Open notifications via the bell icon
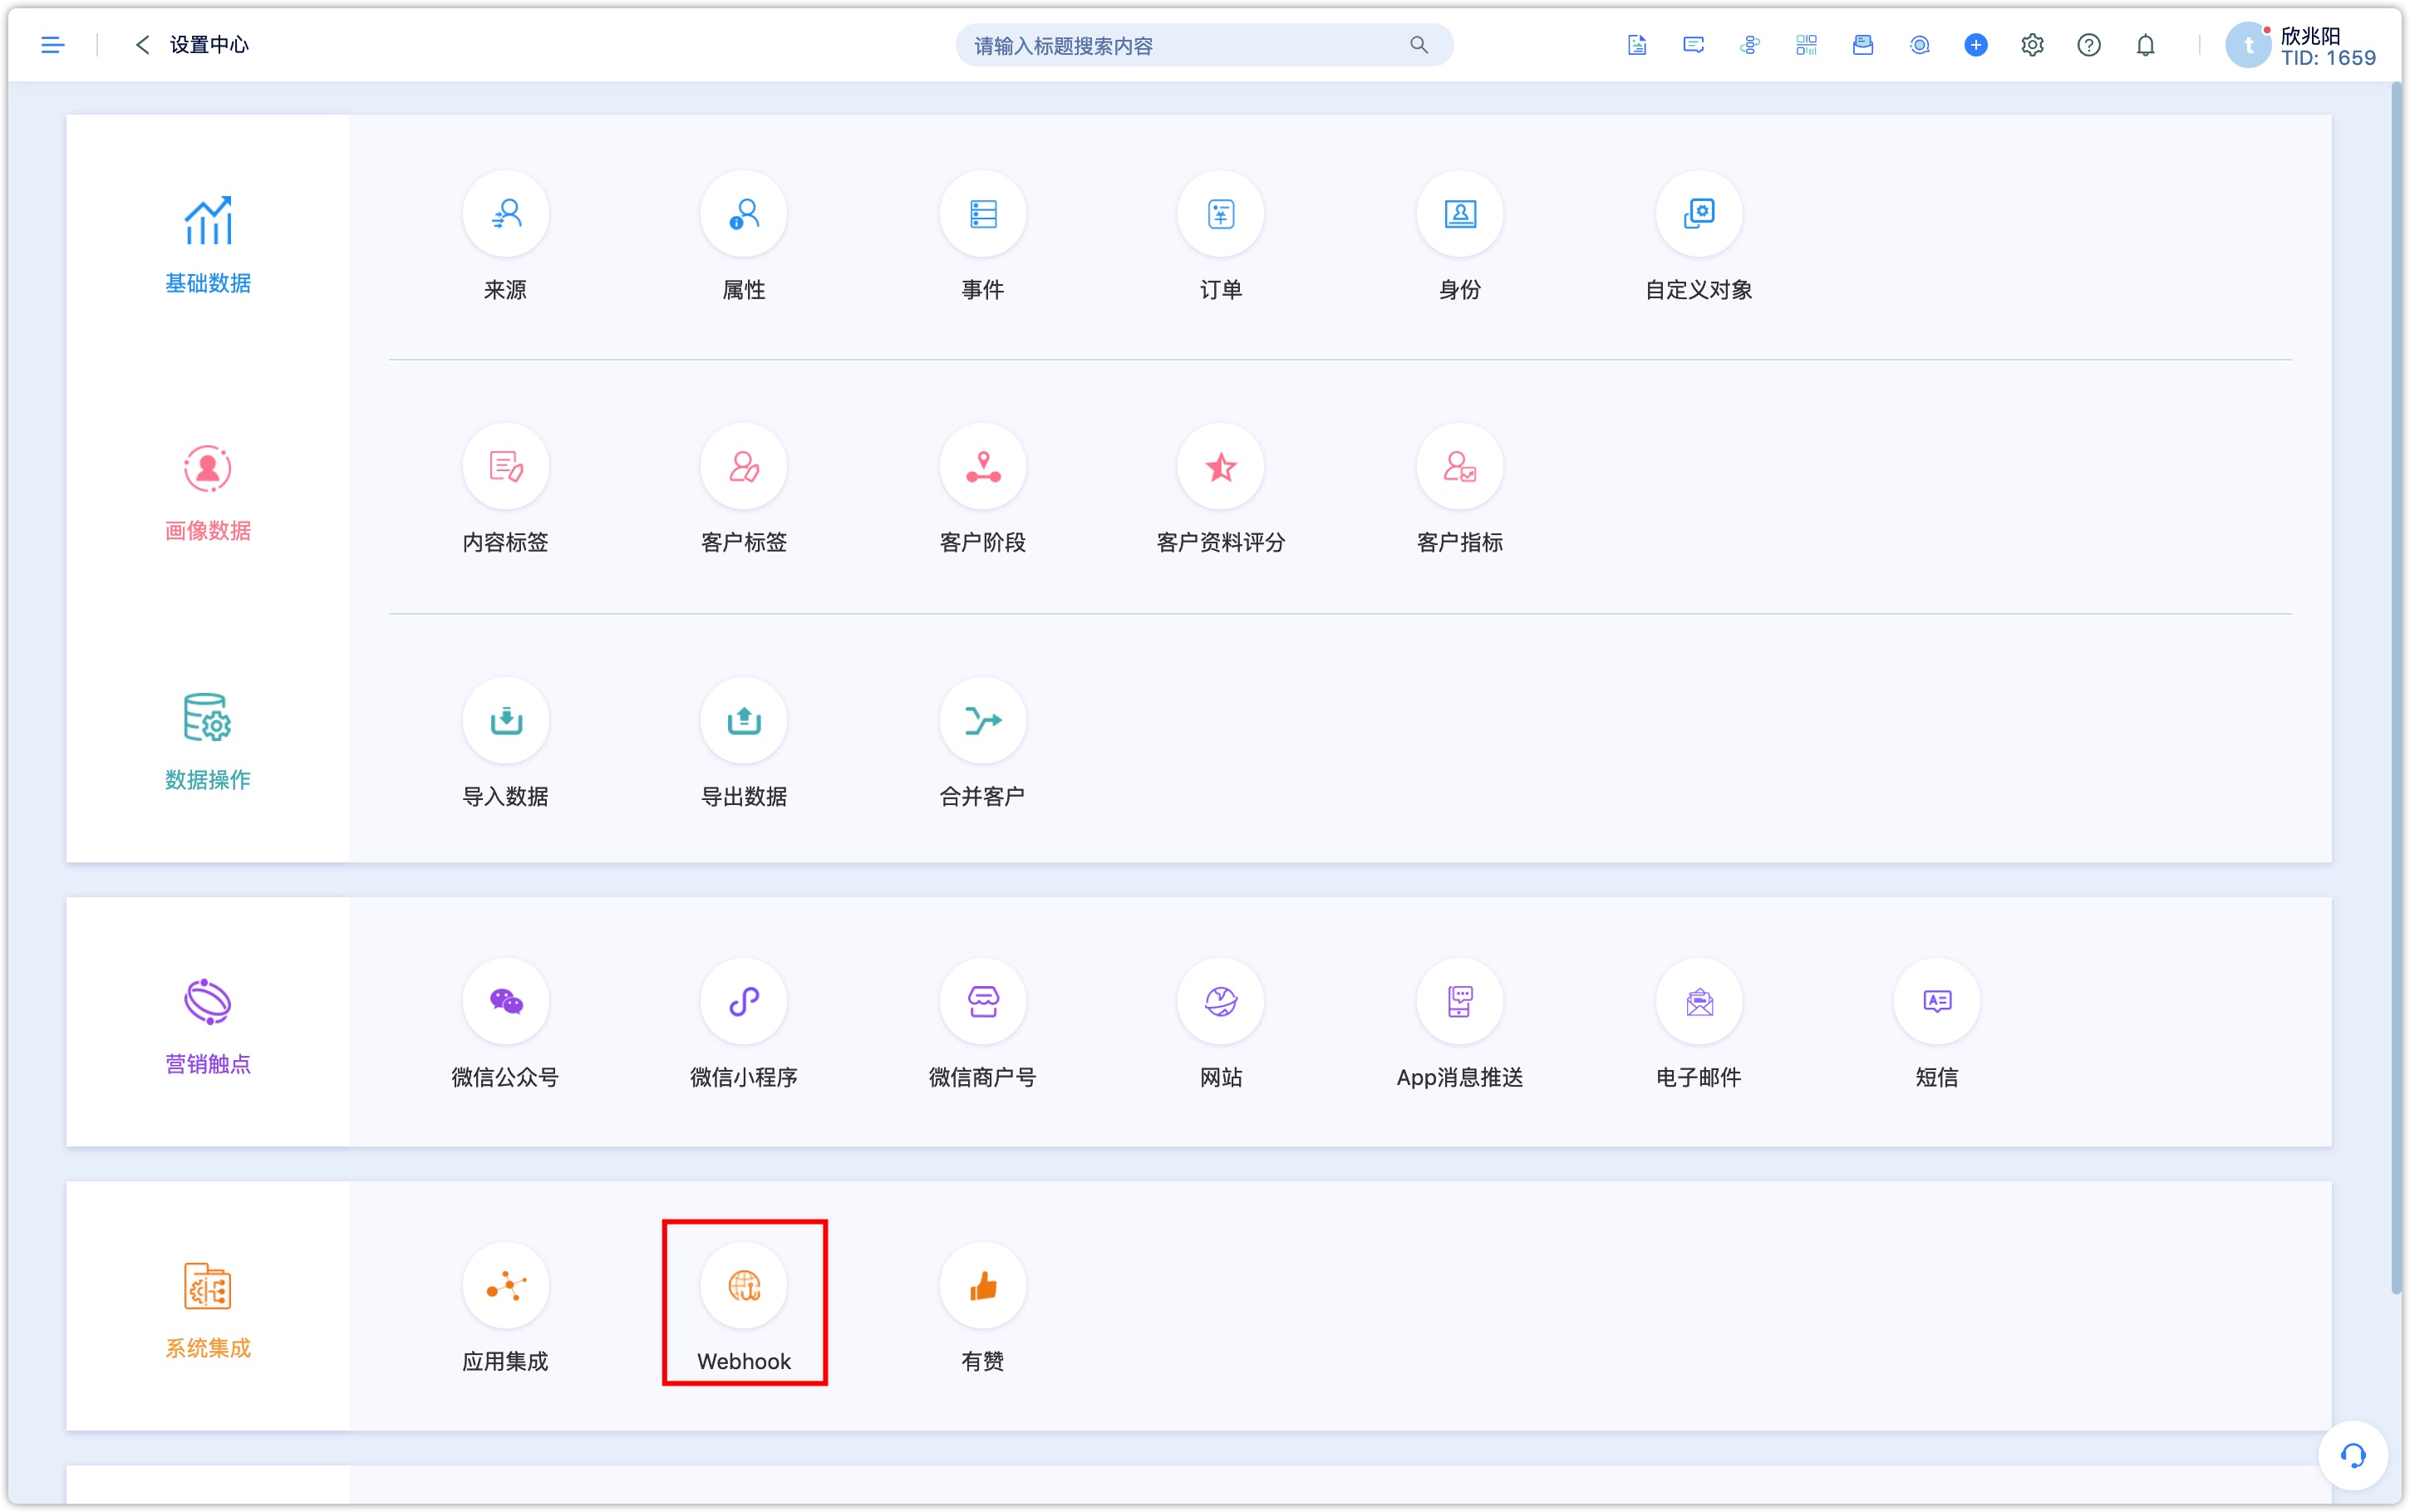 point(2146,45)
